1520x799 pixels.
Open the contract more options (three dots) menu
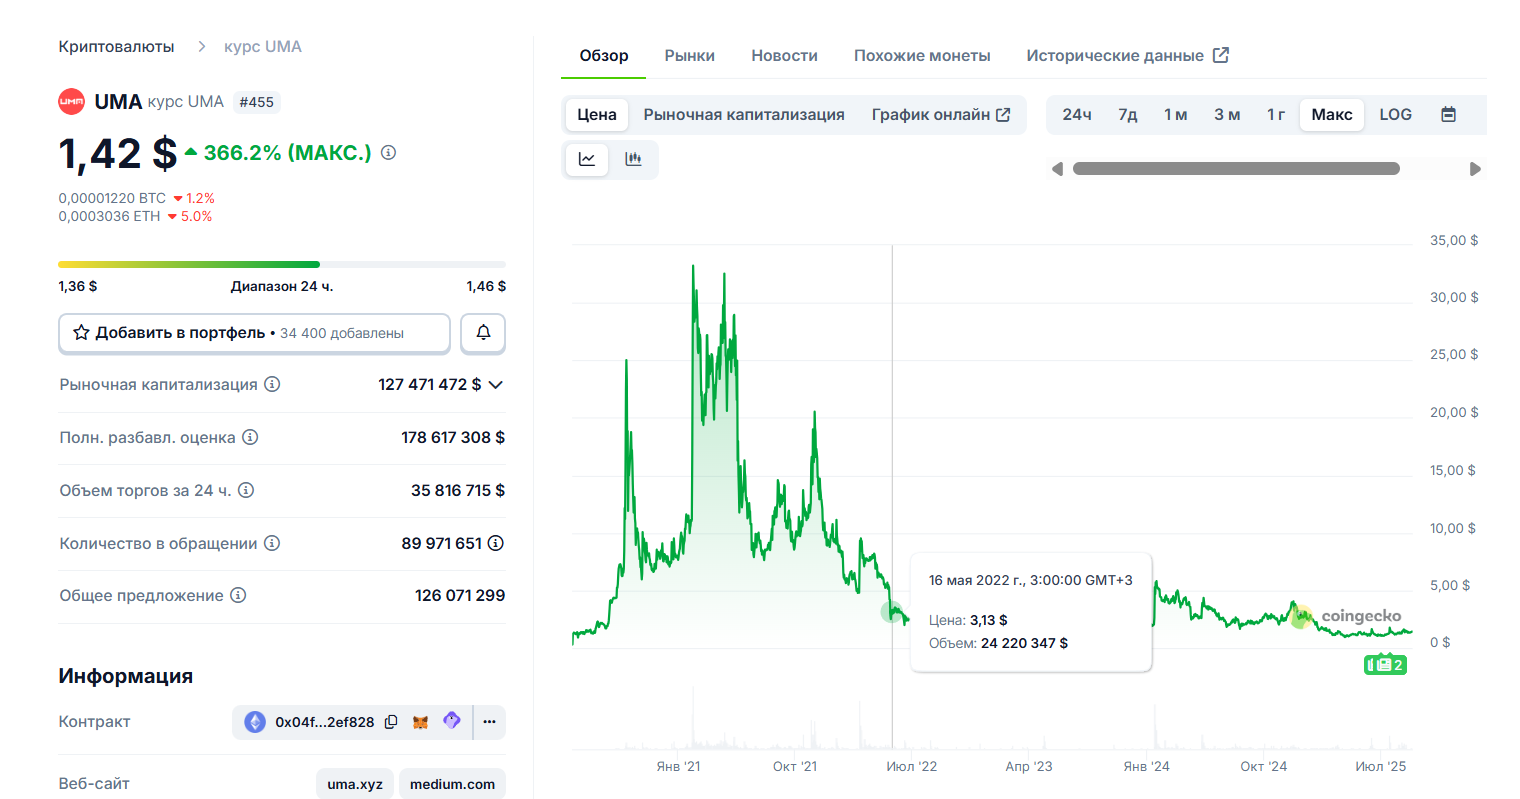tap(489, 722)
